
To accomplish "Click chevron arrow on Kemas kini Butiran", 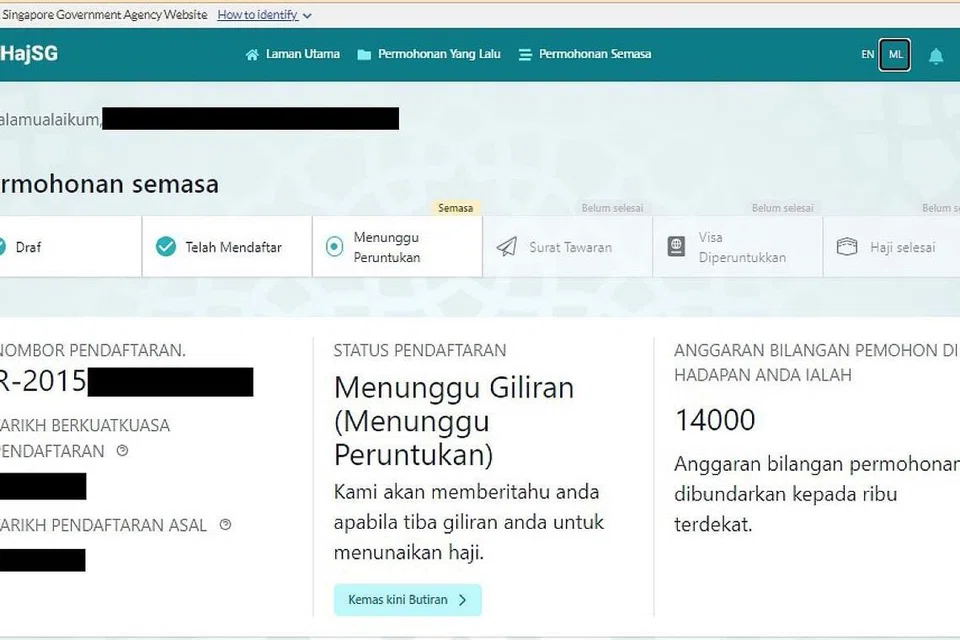I will pyautogui.click(x=462, y=600).
